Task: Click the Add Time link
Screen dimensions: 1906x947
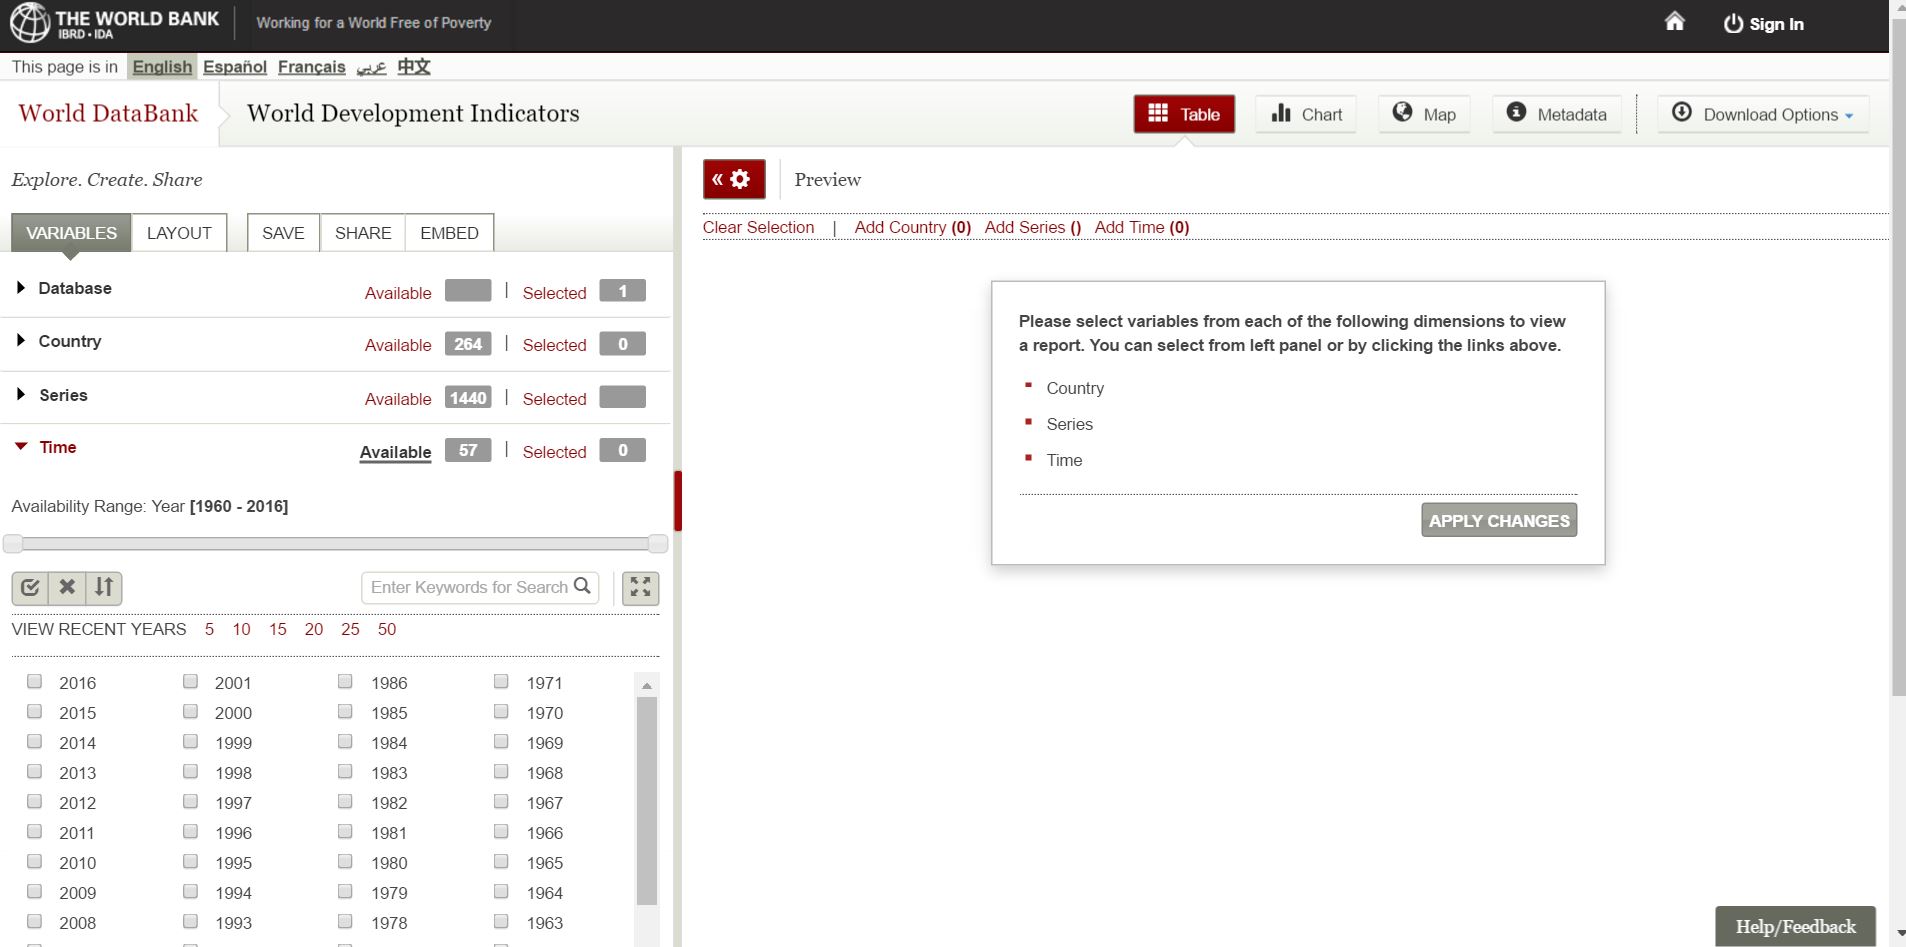Action: (1142, 227)
